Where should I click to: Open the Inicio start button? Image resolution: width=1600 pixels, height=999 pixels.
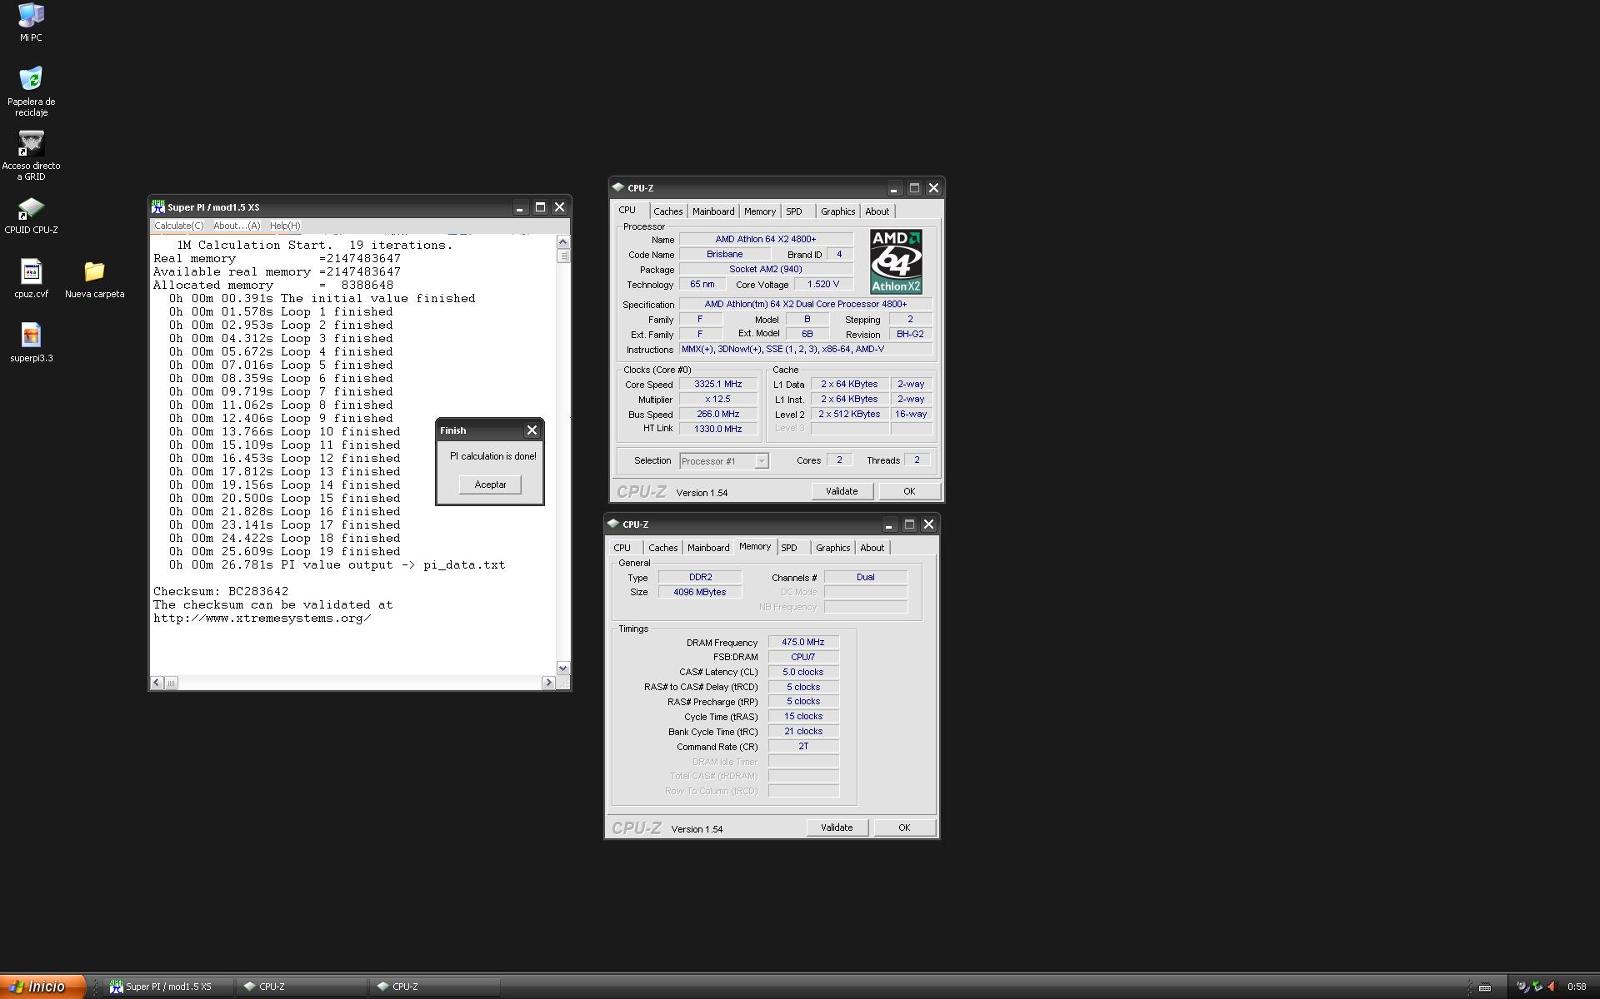tap(42, 986)
